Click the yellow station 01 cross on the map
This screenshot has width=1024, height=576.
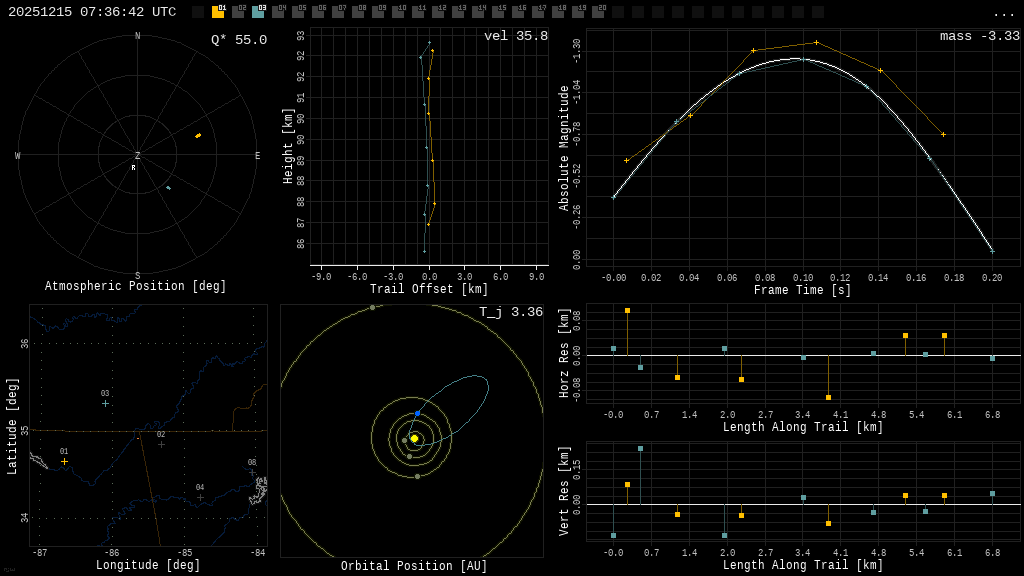click(x=64, y=462)
